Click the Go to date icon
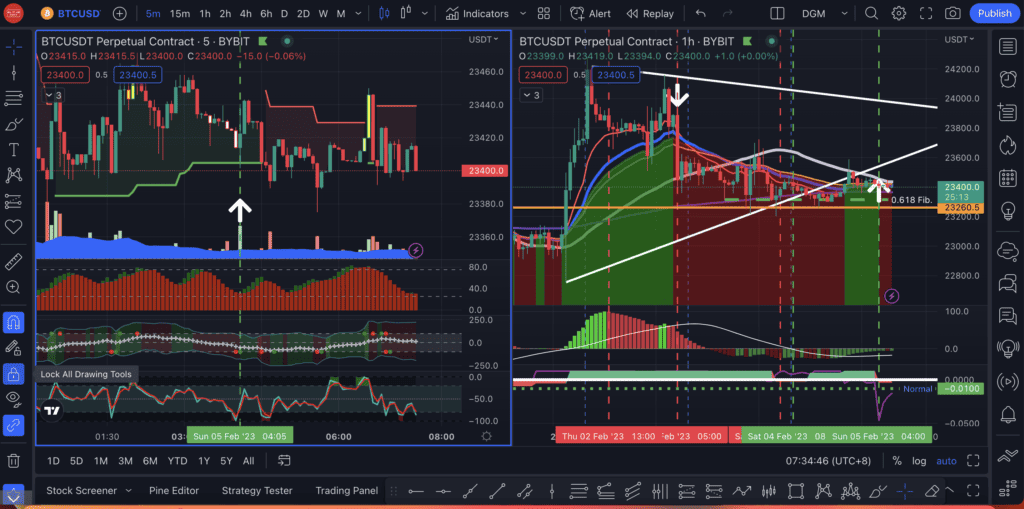Screen dimensions: 1024x509 tap(283, 461)
